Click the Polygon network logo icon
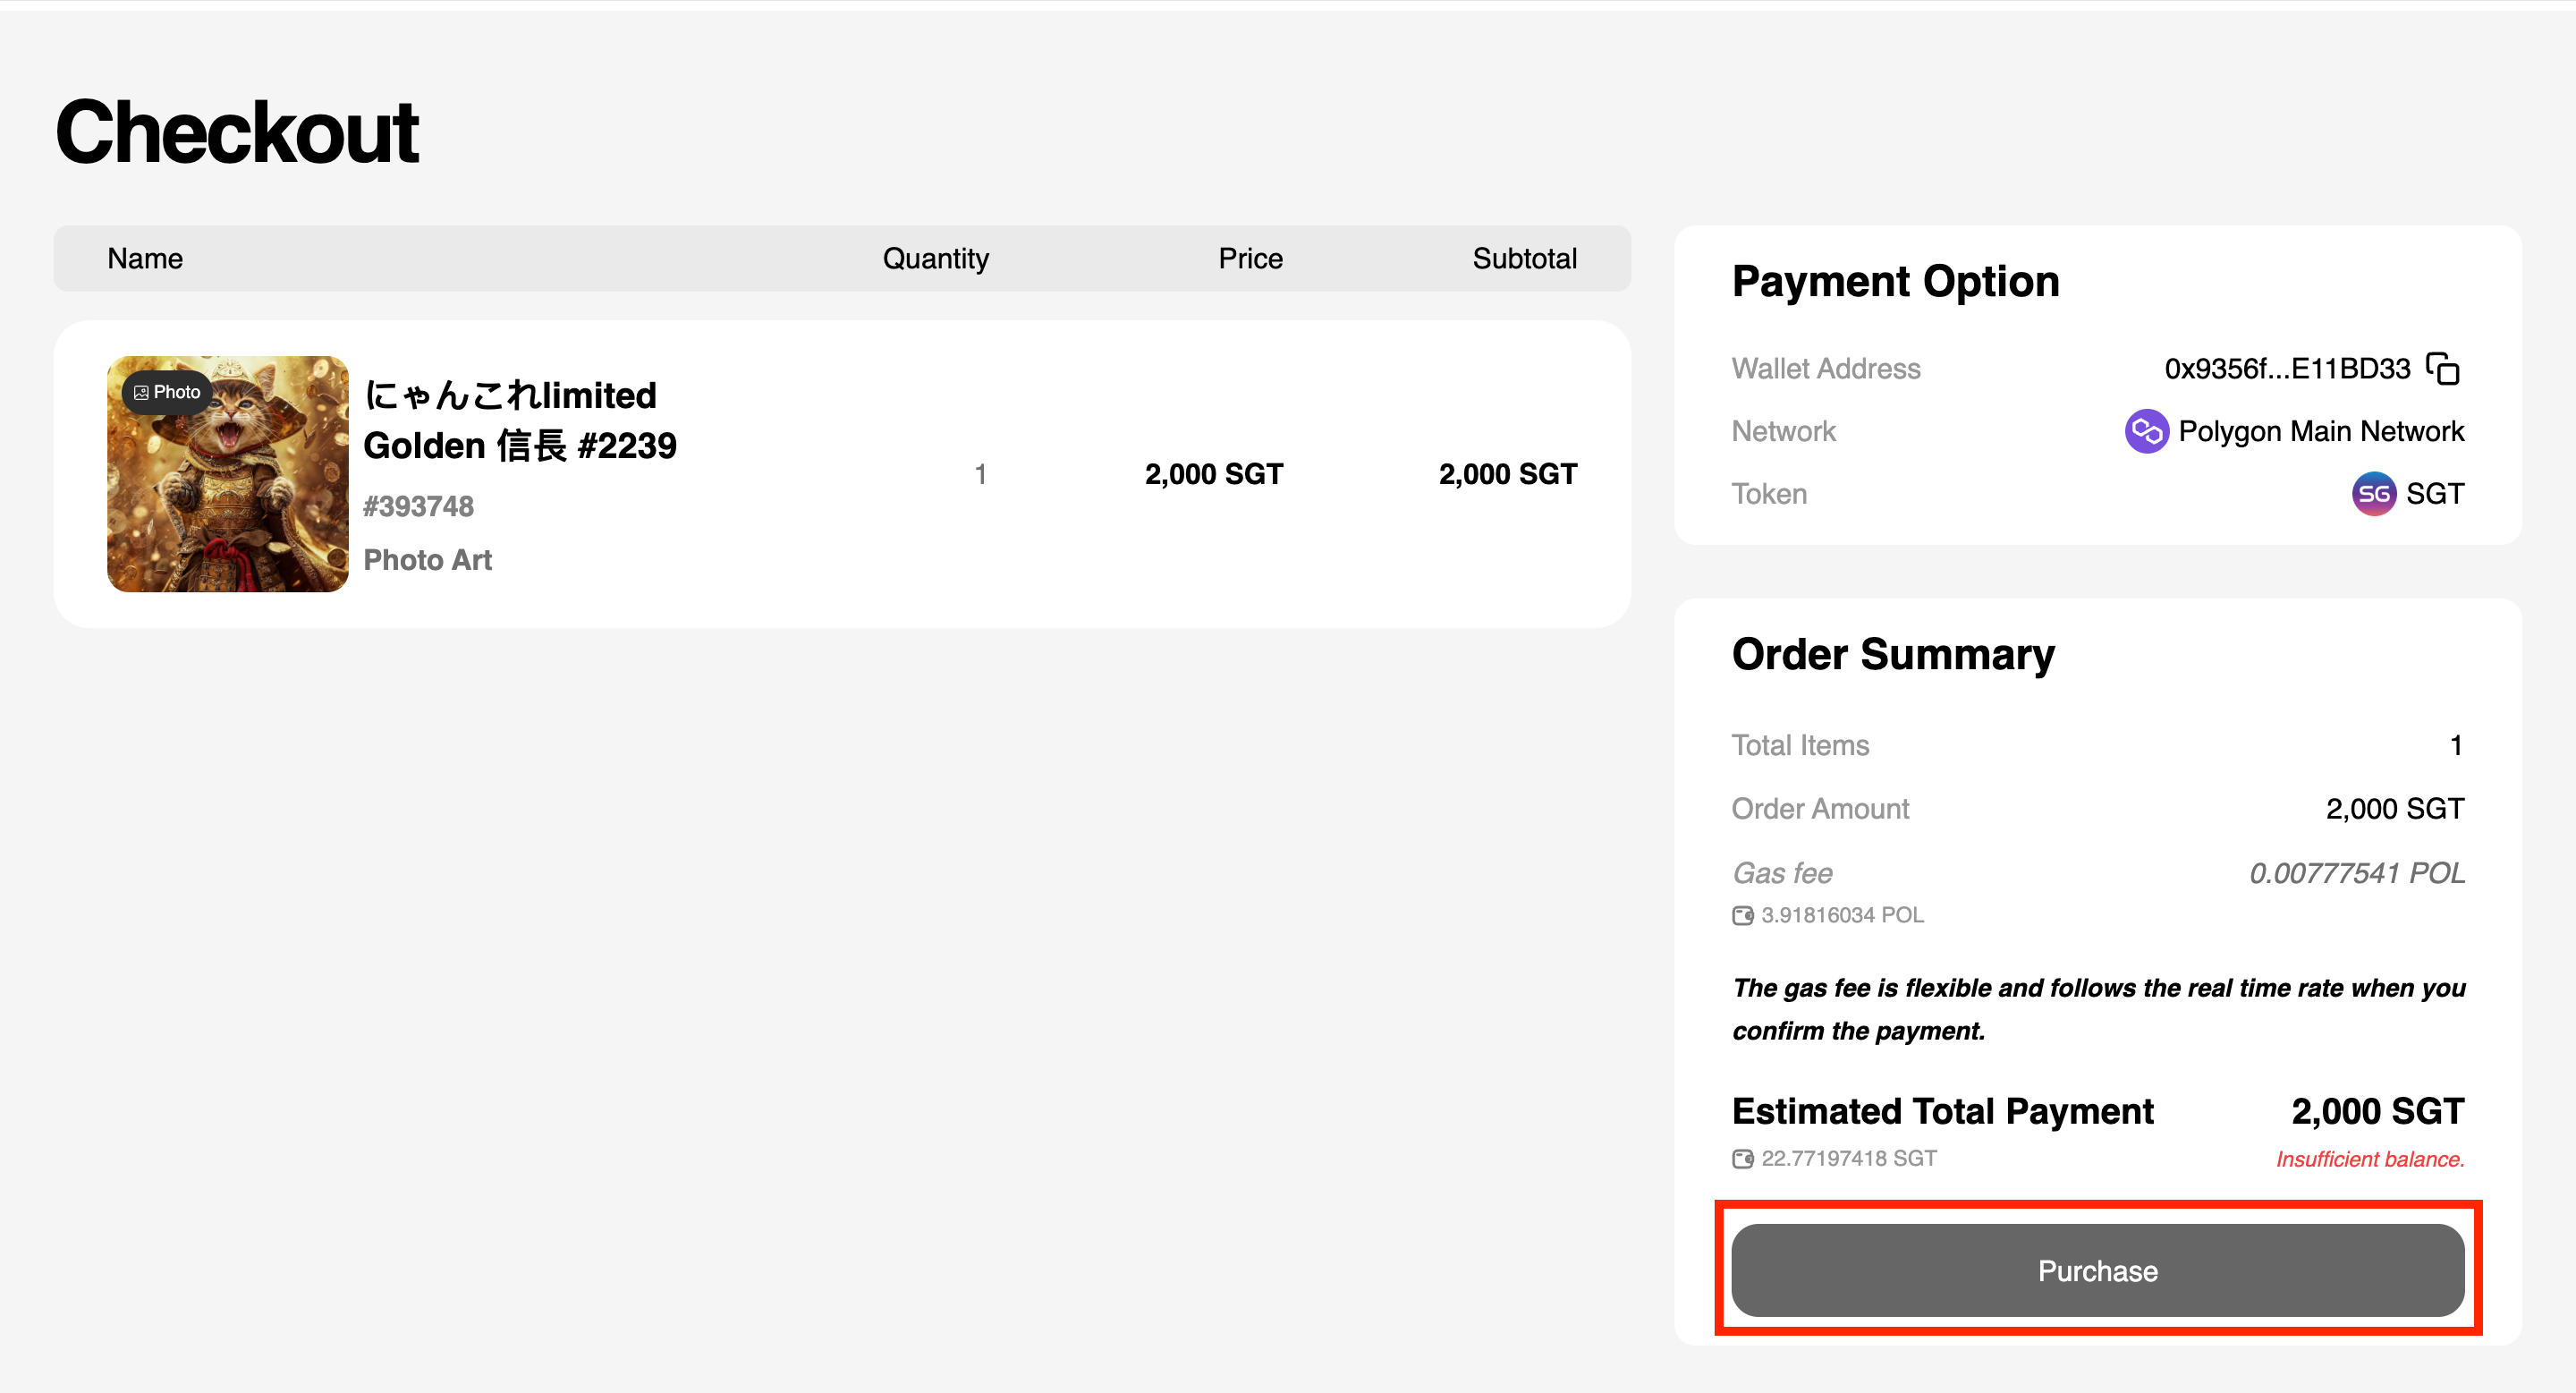The image size is (2576, 1393). coord(2146,431)
